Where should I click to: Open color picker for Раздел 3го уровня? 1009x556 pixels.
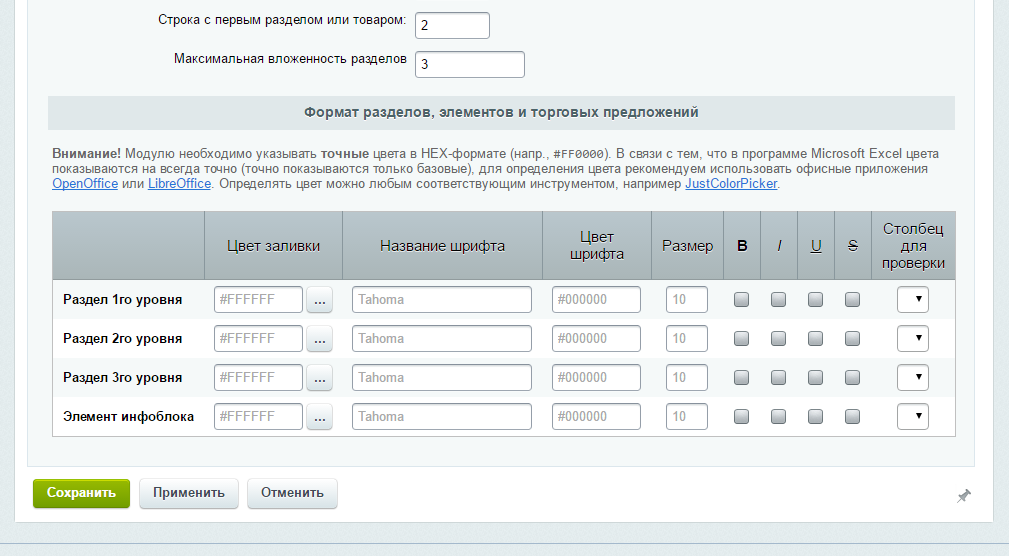point(319,378)
